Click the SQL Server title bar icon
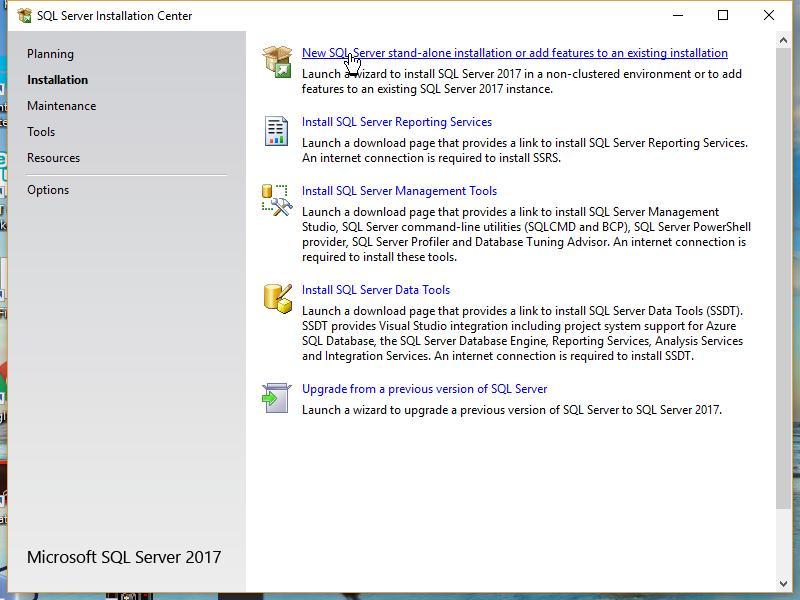This screenshot has width=800, height=600. tap(24, 15)
